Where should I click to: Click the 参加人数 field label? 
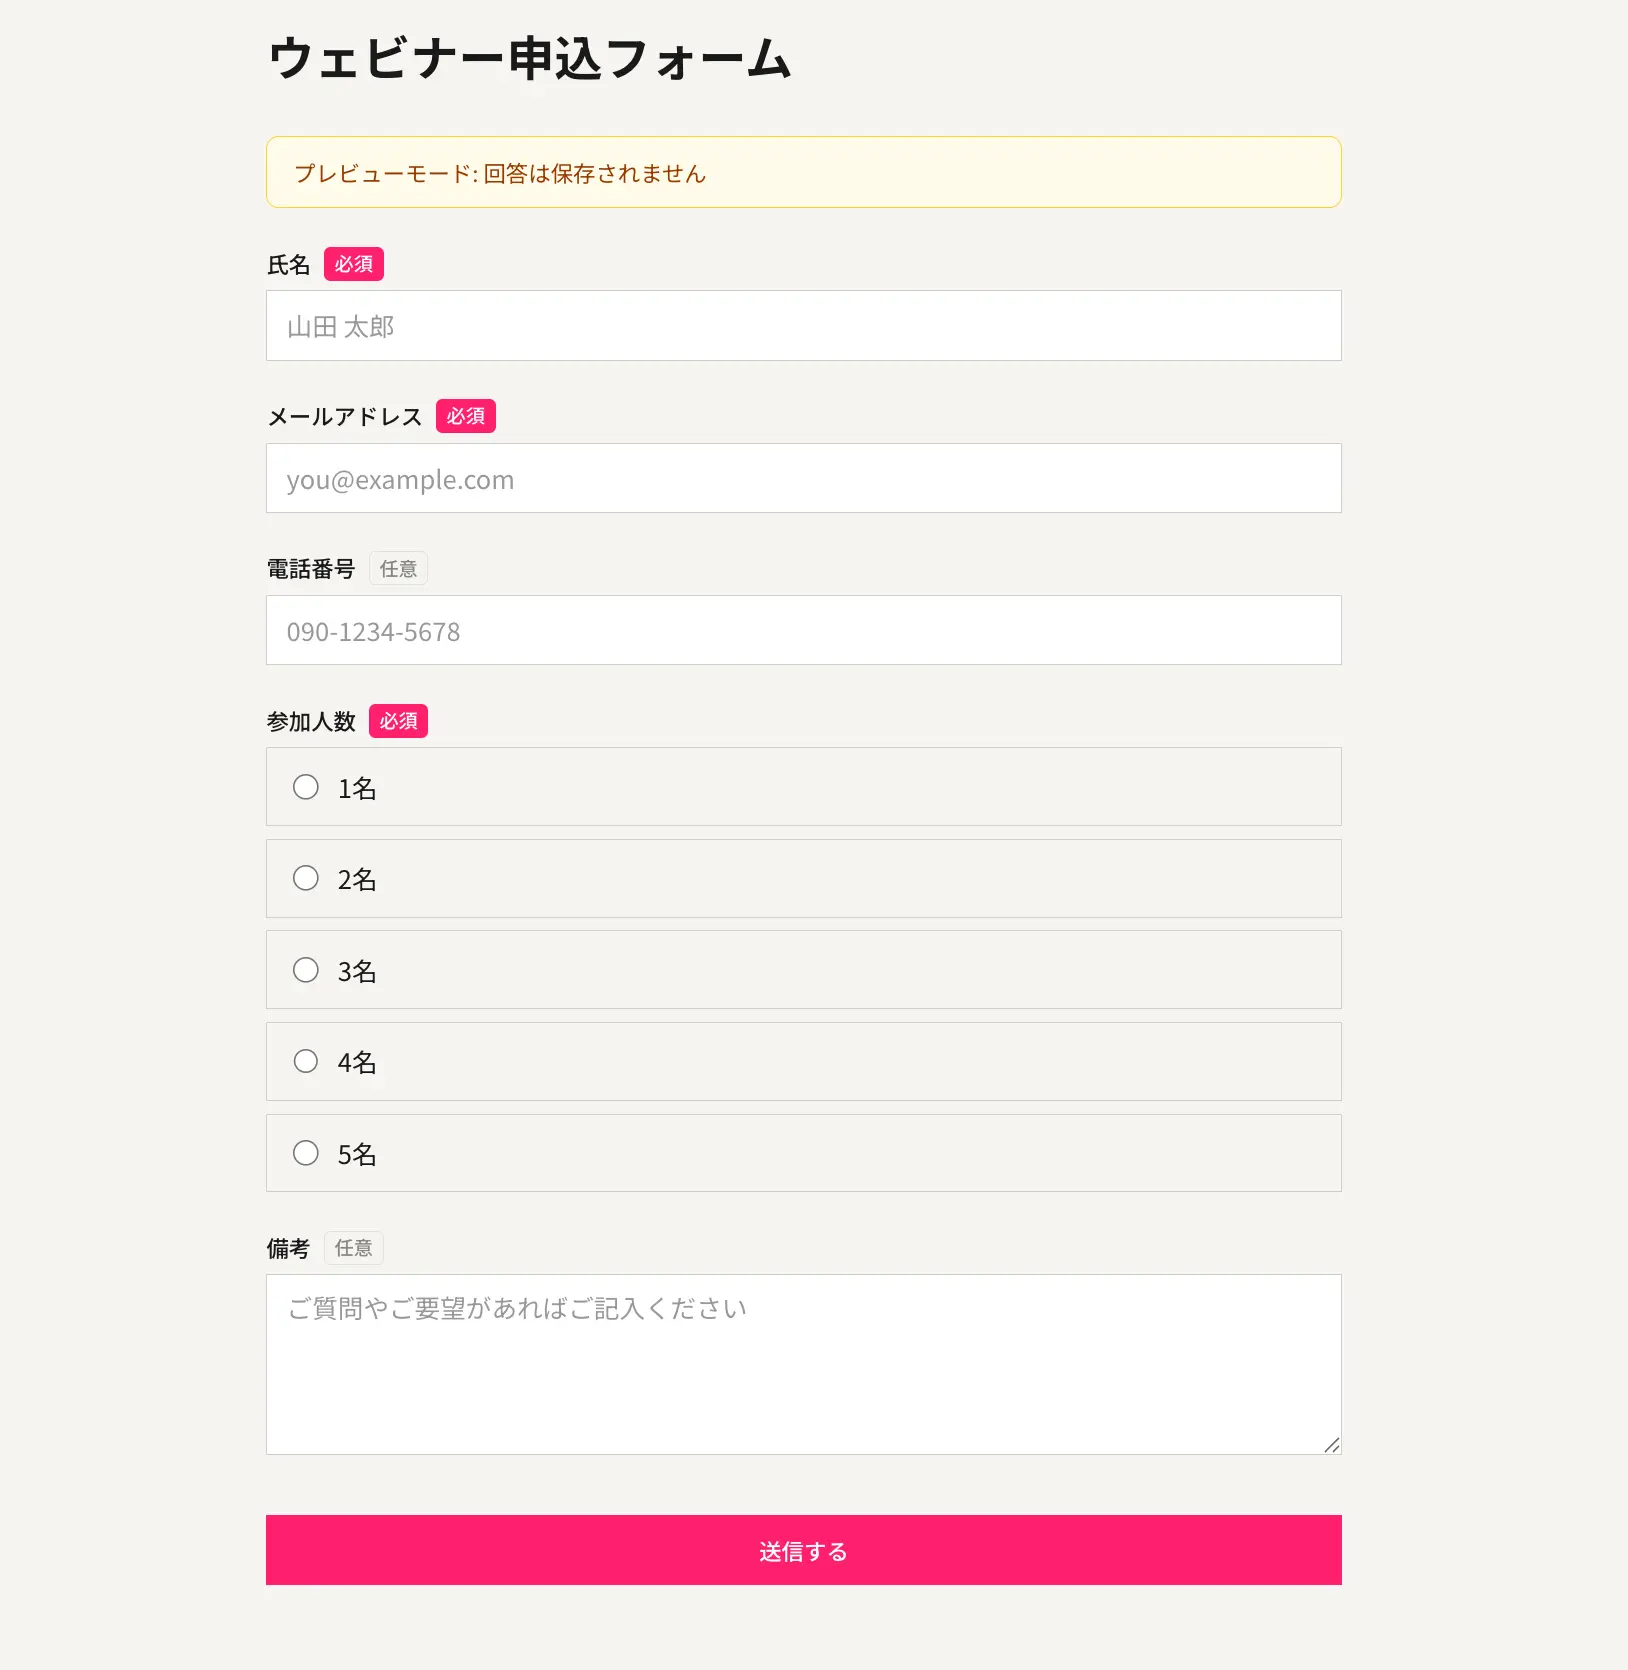click(x=311, y=721)
